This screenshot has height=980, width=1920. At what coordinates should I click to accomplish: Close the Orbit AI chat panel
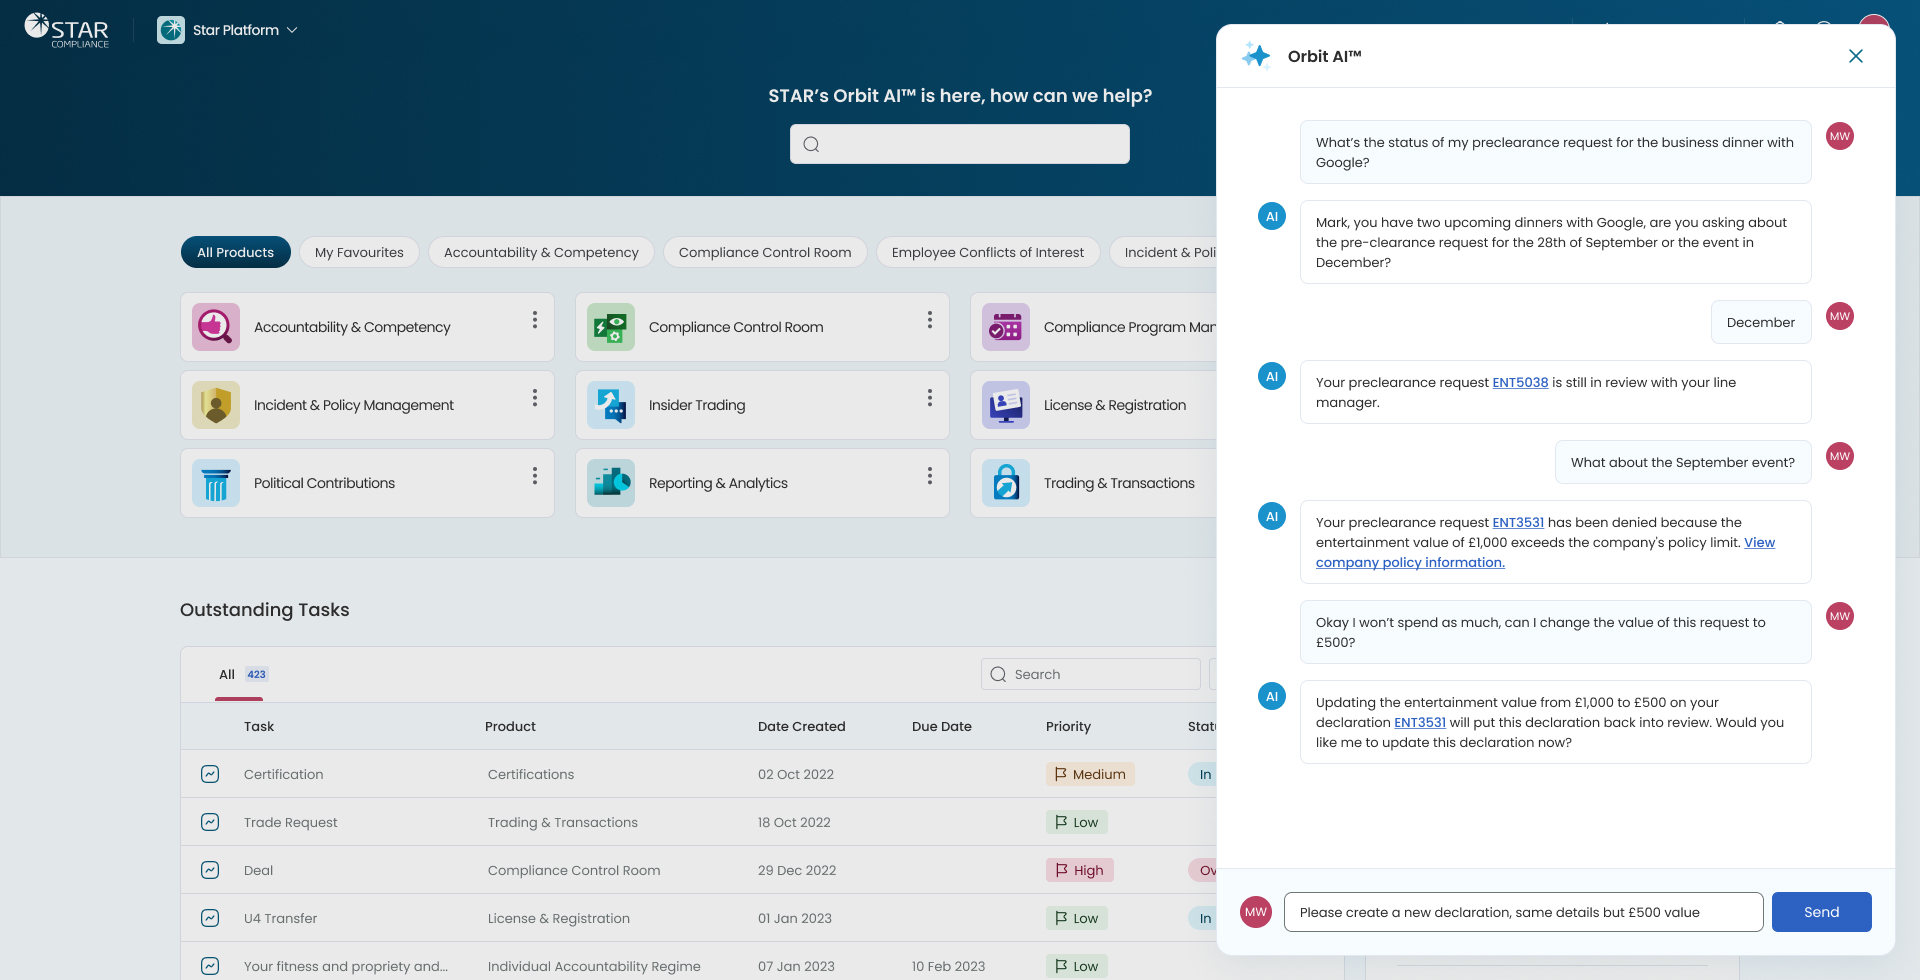(x=1856, y=56)
